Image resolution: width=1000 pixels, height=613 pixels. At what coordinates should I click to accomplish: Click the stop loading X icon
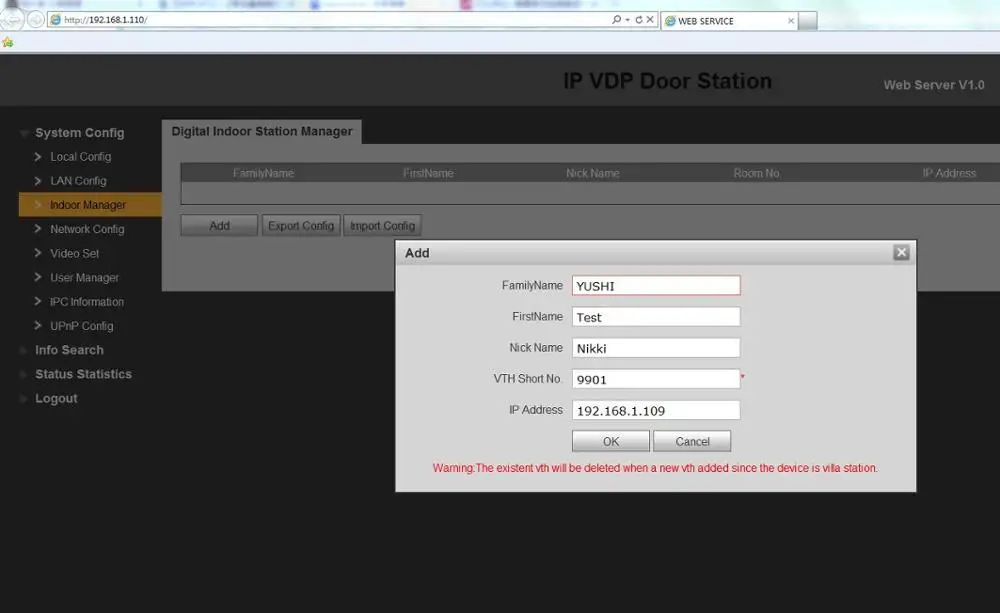tap(650, 20)
